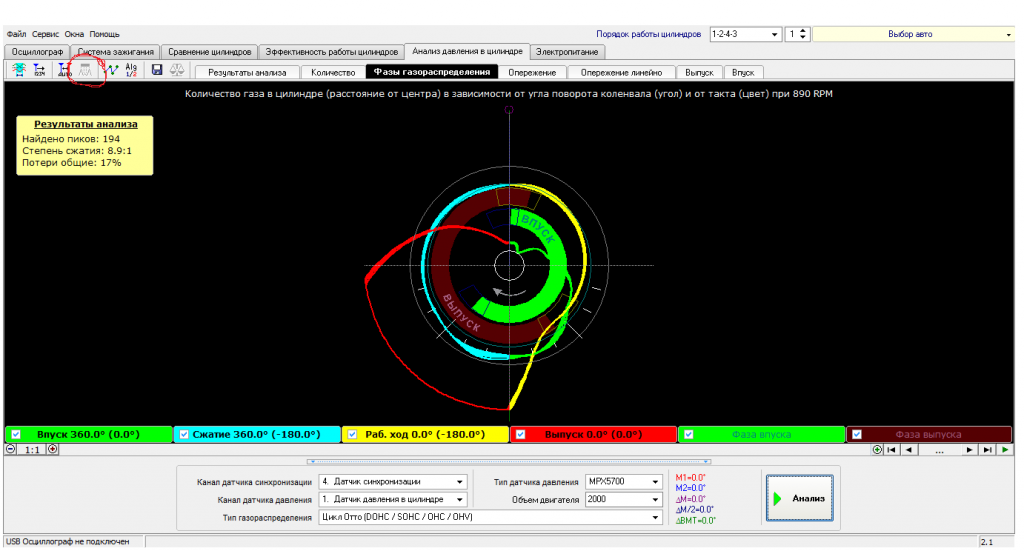Open the Результаты анализа sub-tab
Screen dimensions: 1024x551
[247, 72]
